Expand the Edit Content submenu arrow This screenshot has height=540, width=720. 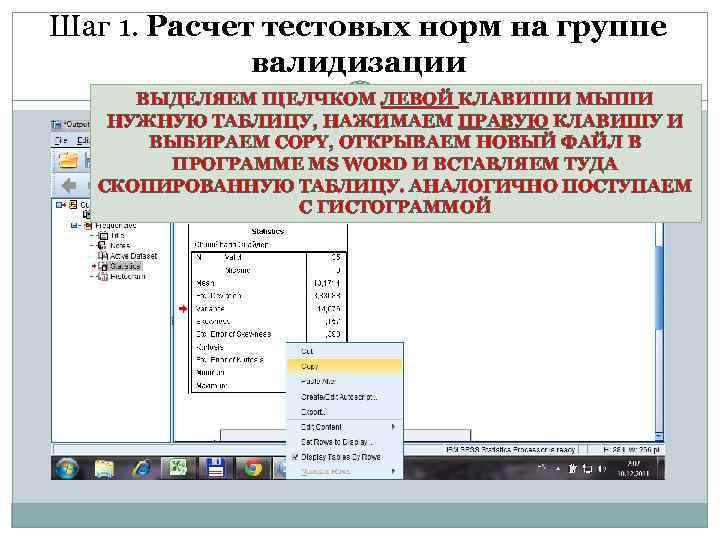click(x=394, y=427)
